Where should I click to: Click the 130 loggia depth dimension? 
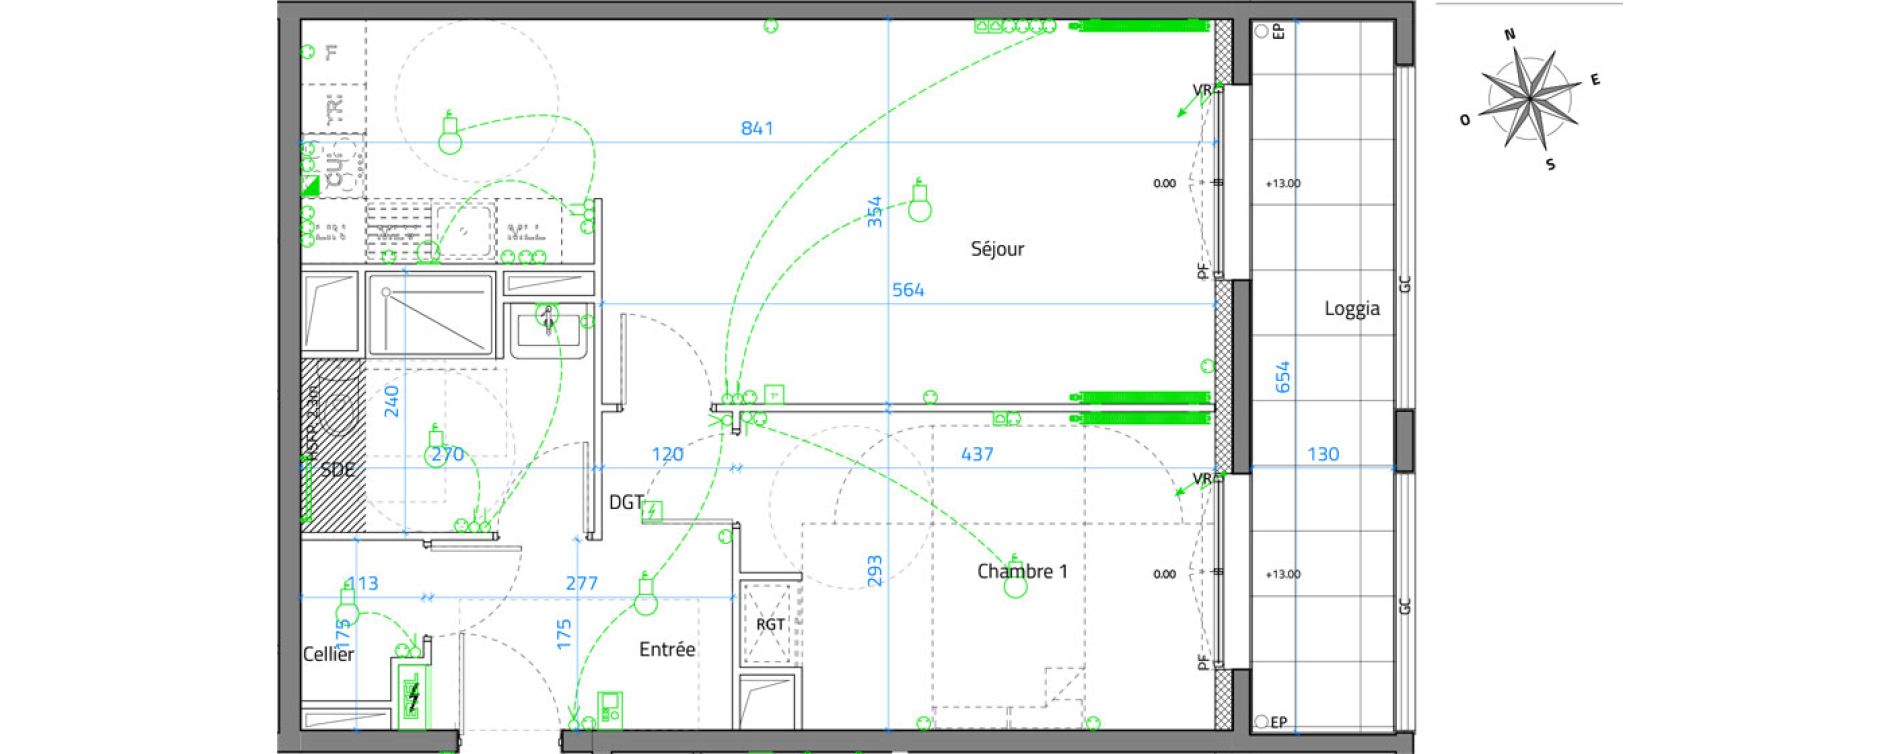(1323, 454)
